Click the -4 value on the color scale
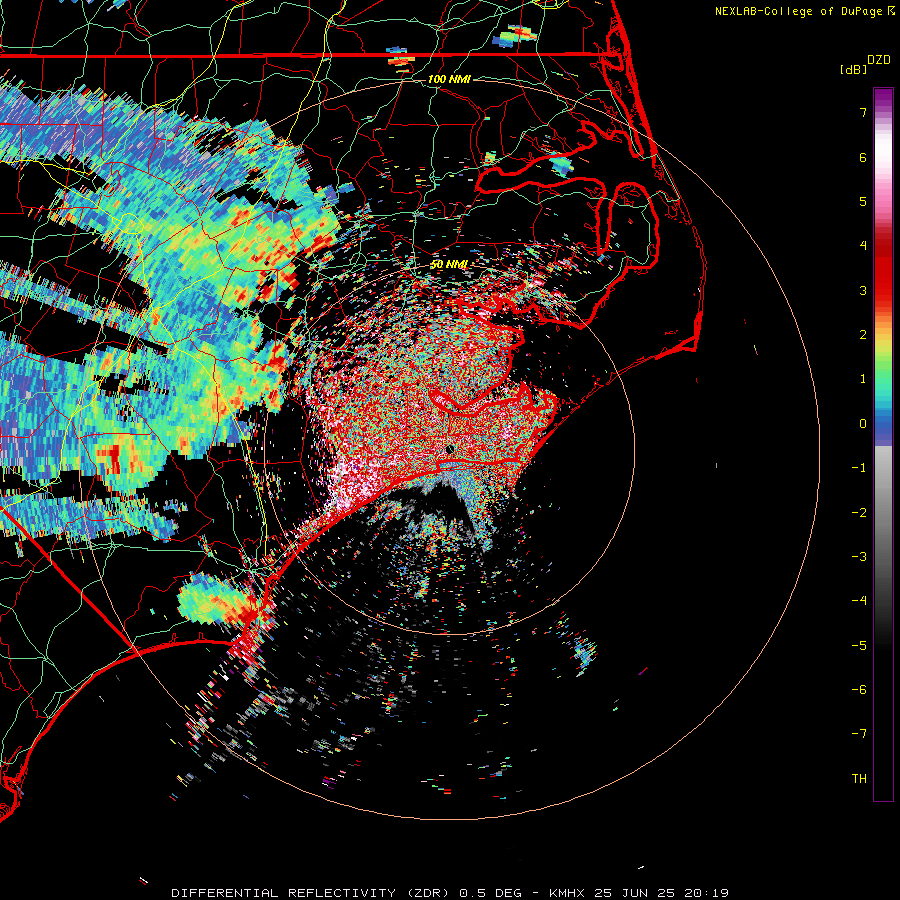Viewport: 900px width, 900px height. click(859, 601)
